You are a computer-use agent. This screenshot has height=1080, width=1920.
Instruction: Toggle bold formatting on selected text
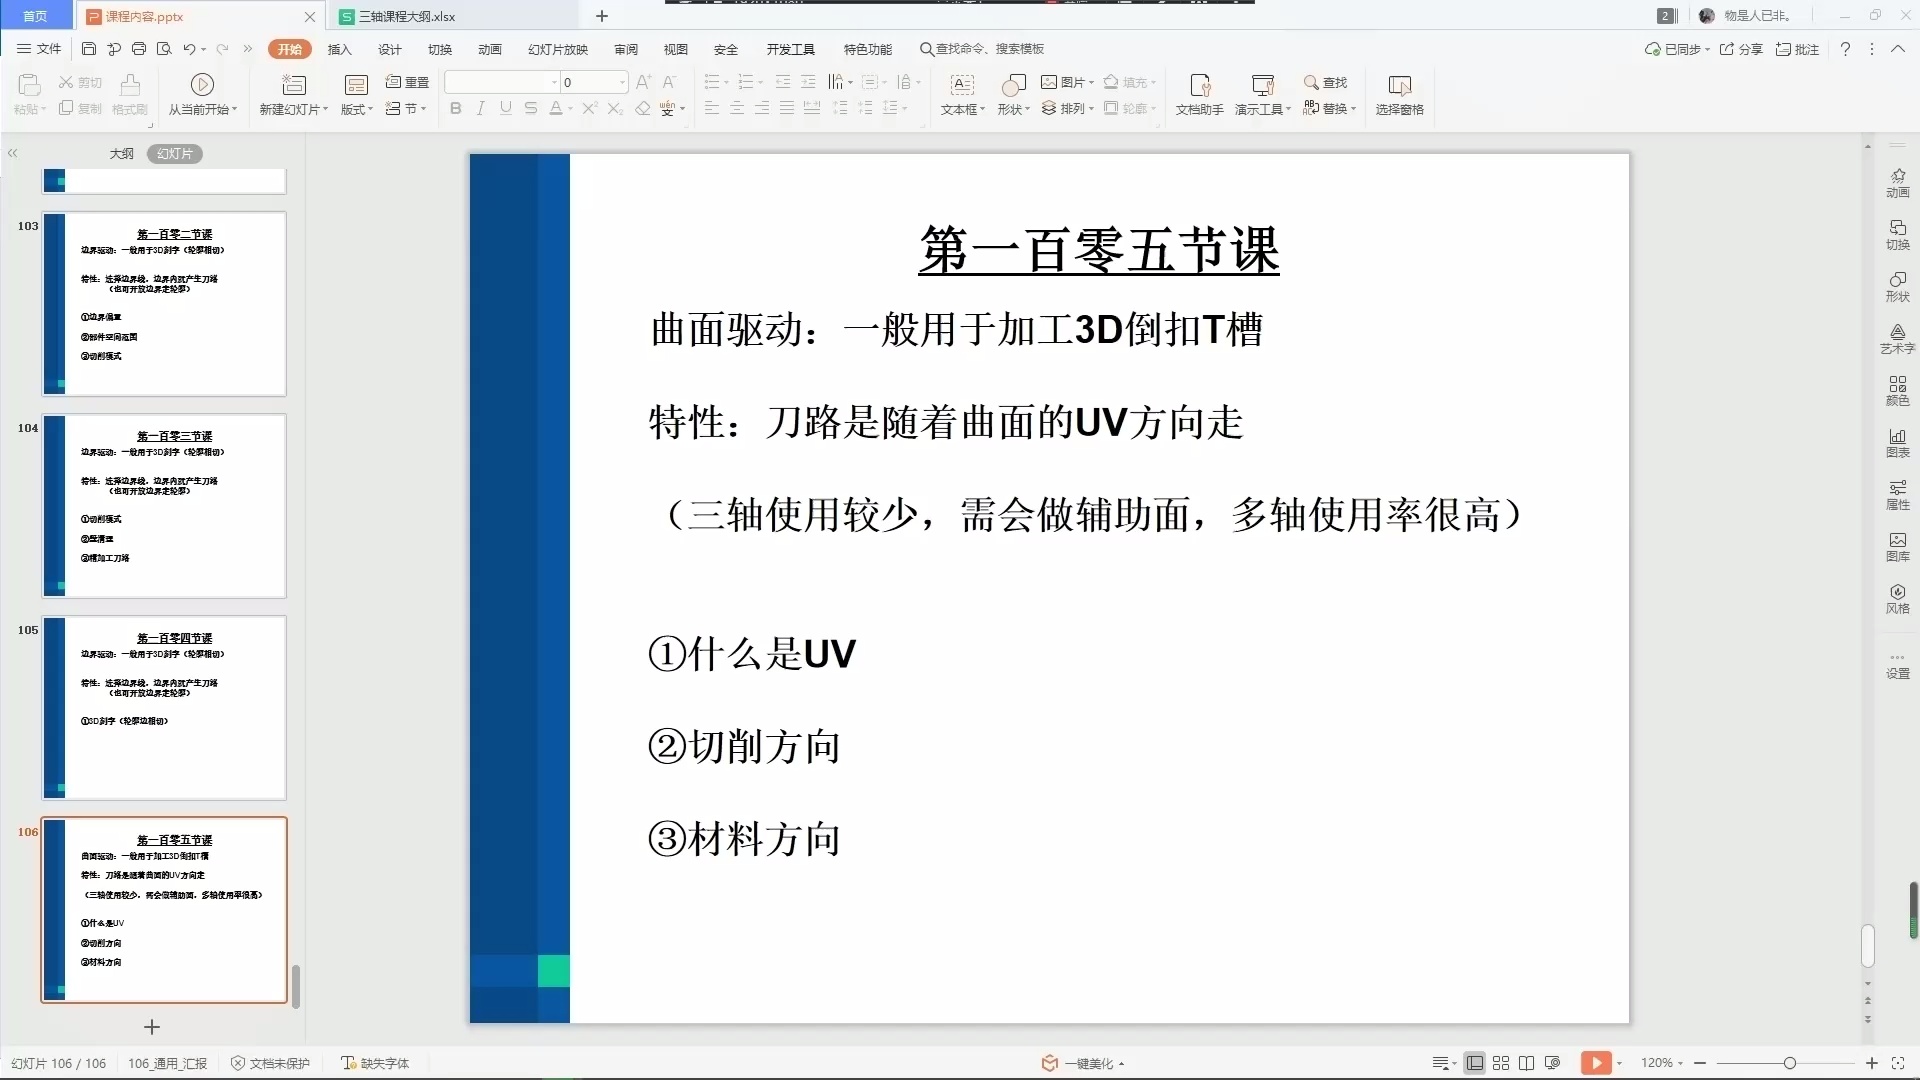455,108
